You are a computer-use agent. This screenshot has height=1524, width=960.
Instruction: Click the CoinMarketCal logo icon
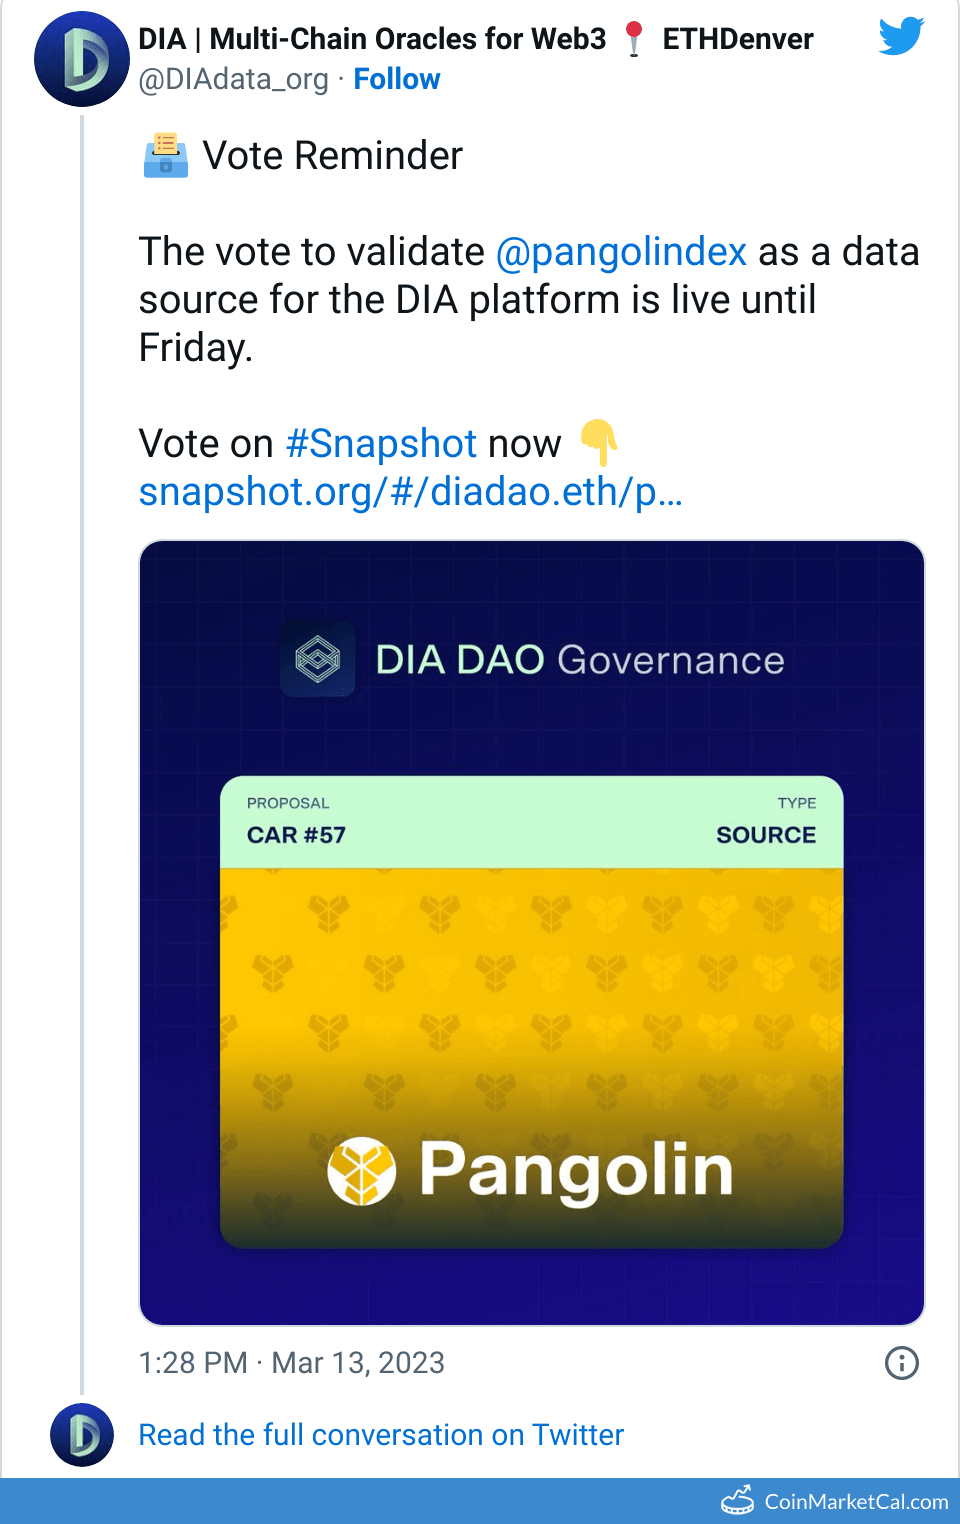click(738, 1500)
